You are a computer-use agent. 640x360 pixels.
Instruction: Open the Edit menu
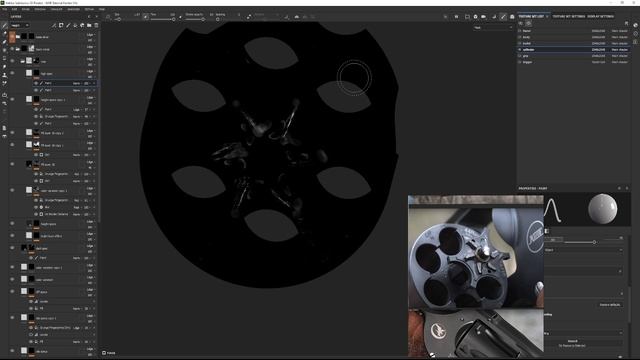pos(14,9)
